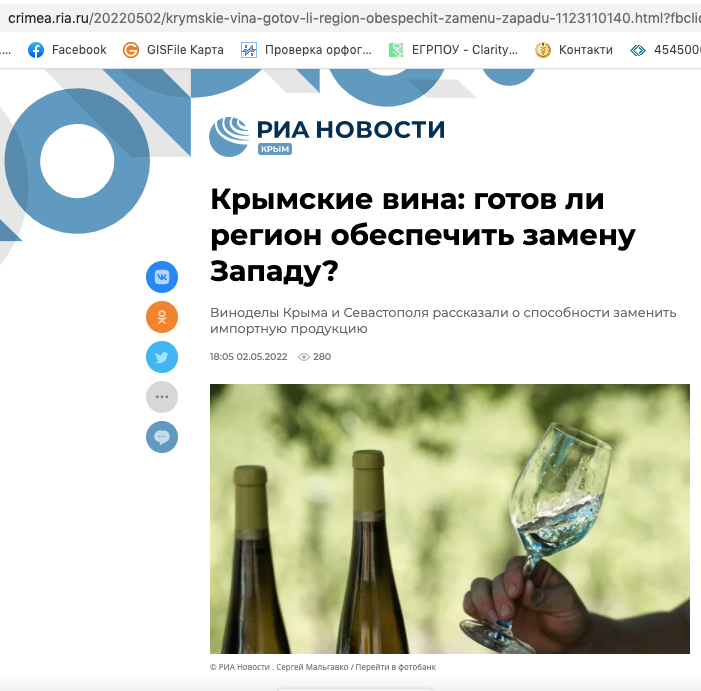Click the browser address bar URL
This screenshot has height=691, width=701.
pos(354,18)
